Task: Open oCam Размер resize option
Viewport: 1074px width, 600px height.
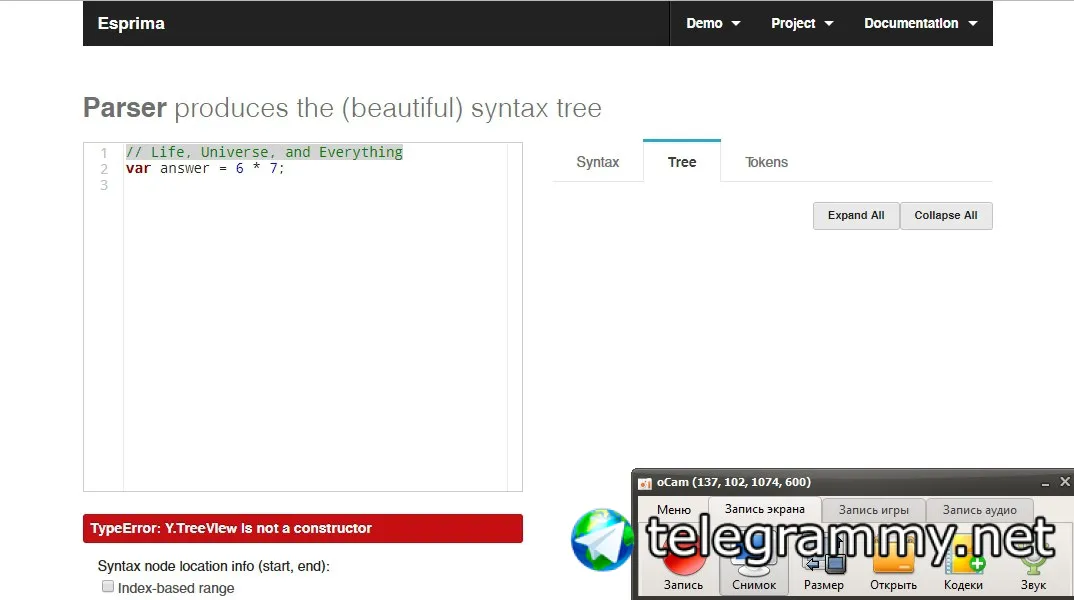Action: (824, 562)
